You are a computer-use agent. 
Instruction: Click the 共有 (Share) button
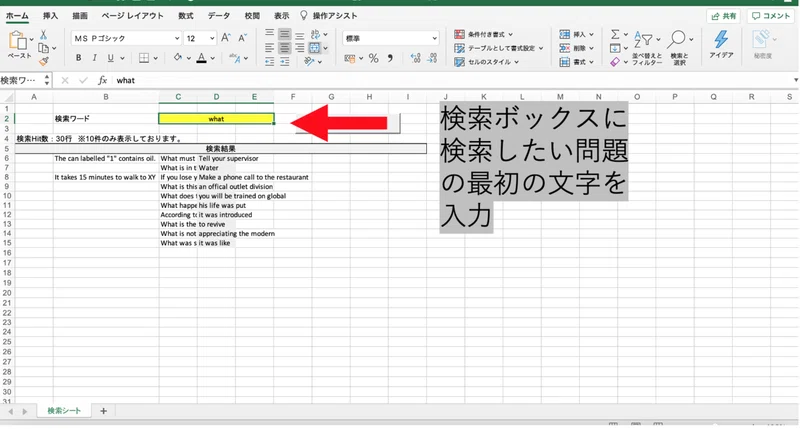pos(723,16)
